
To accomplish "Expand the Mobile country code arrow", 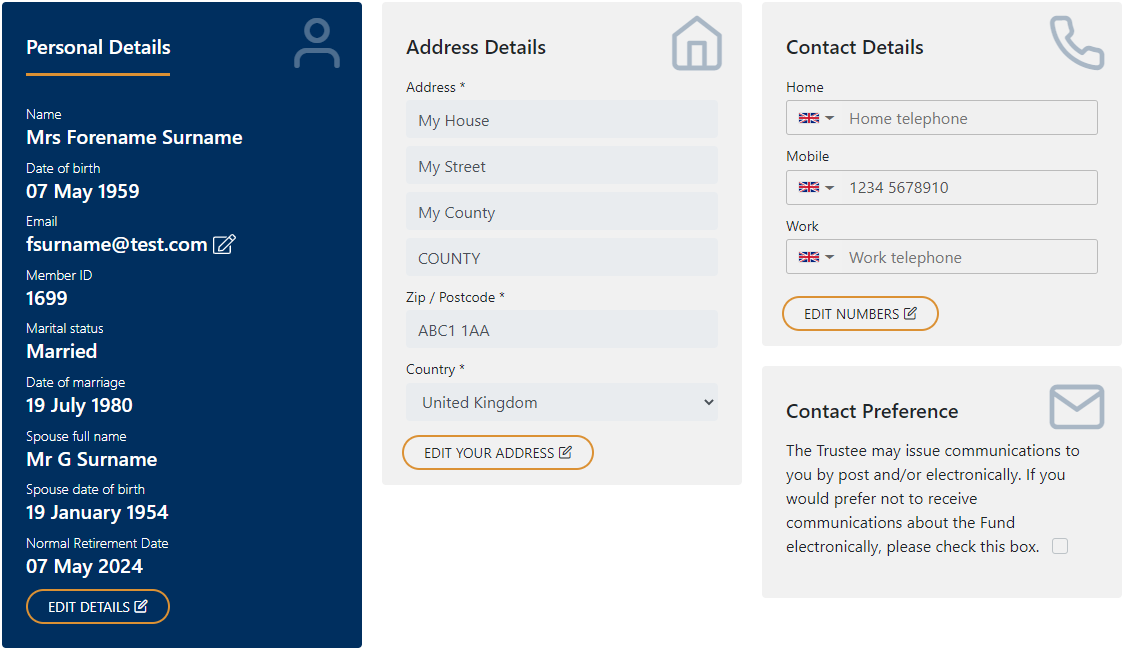I will [x=829, y=187].
